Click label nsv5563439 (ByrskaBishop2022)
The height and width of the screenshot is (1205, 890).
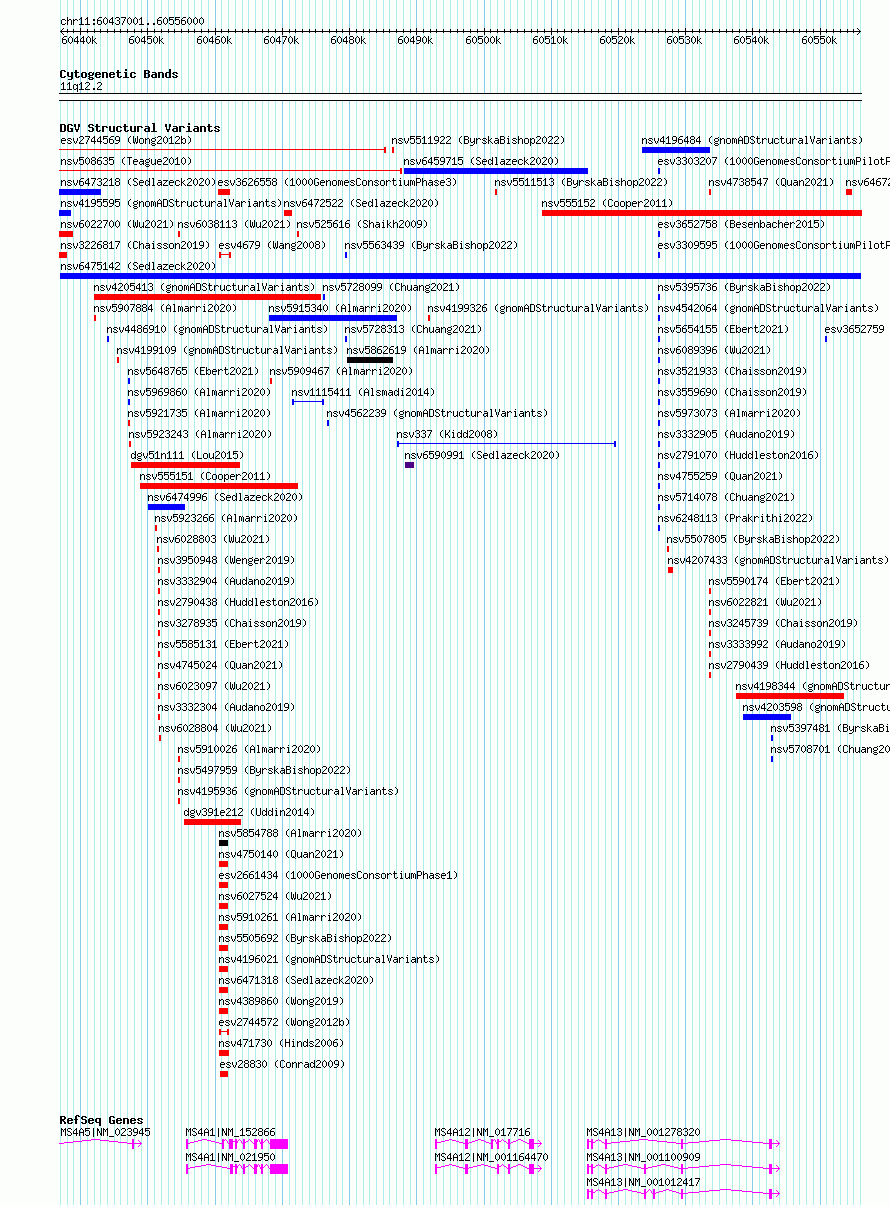click(431, 245)
